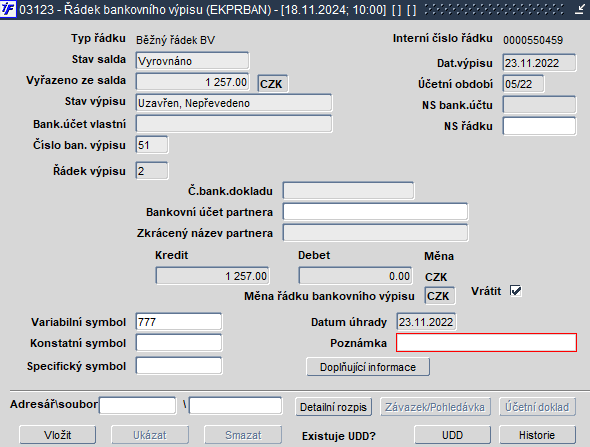Screen dimensions: 590x447
Task: Click the Č.bank.dokladu field
Action: (348, 191)
